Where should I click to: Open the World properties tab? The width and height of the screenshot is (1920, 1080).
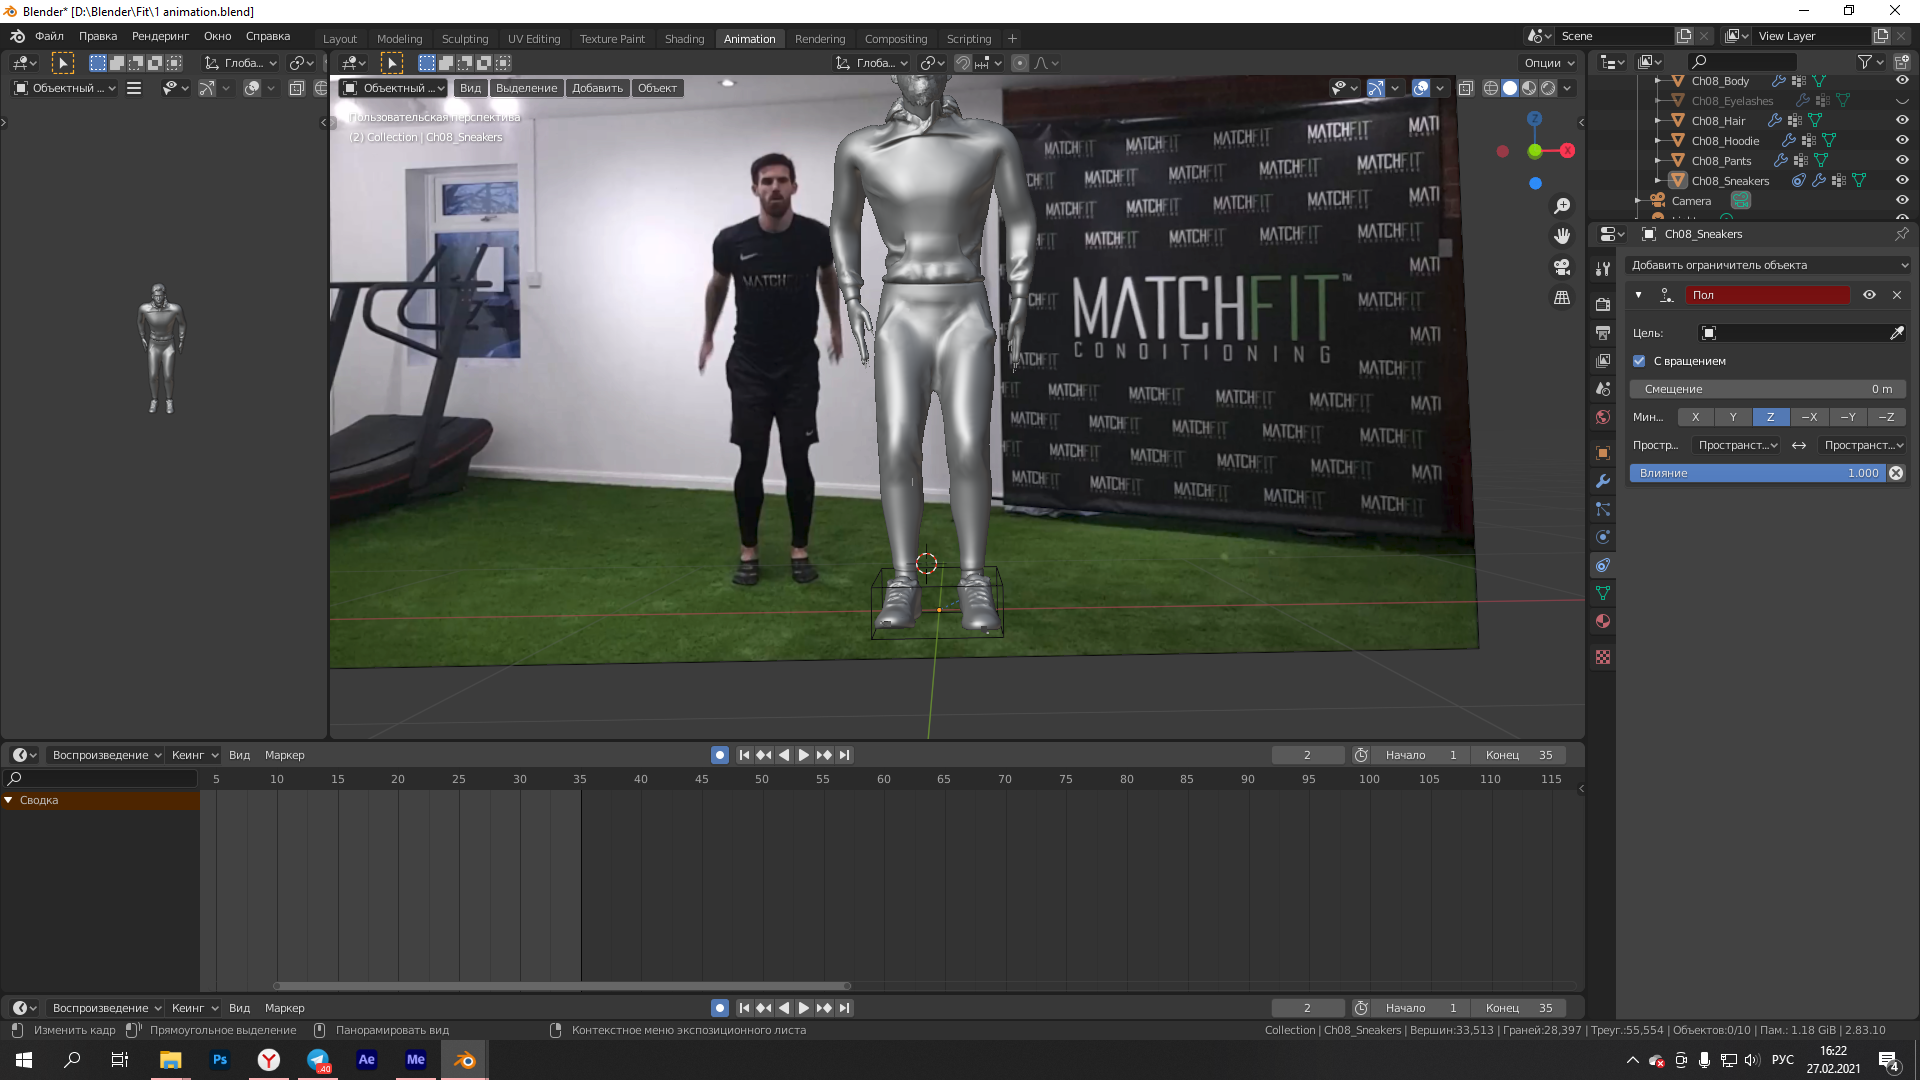(1603, 417)
